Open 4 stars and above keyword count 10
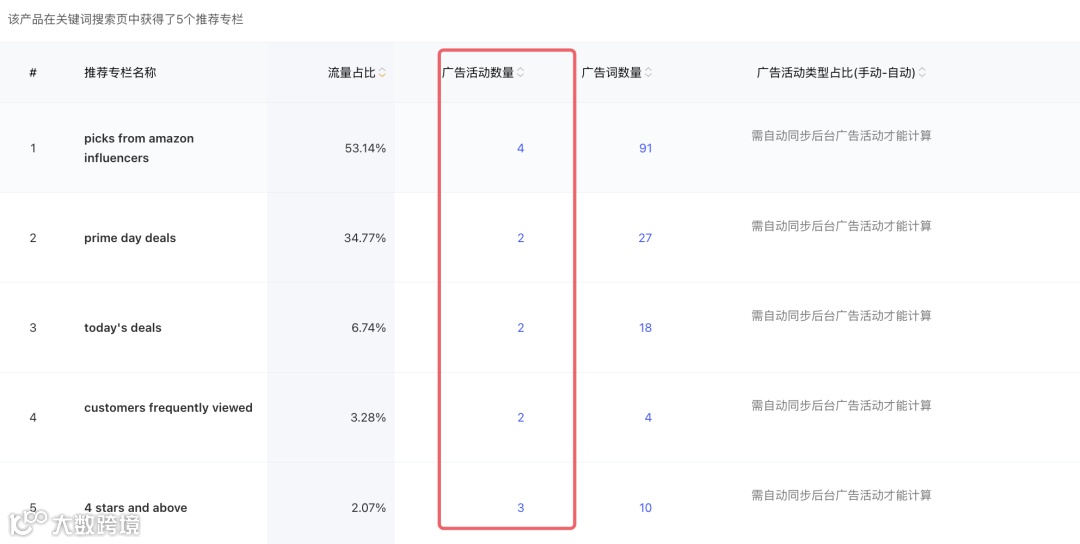The image size is (1080, 544). pyautogui.click(x=645, y=508)
